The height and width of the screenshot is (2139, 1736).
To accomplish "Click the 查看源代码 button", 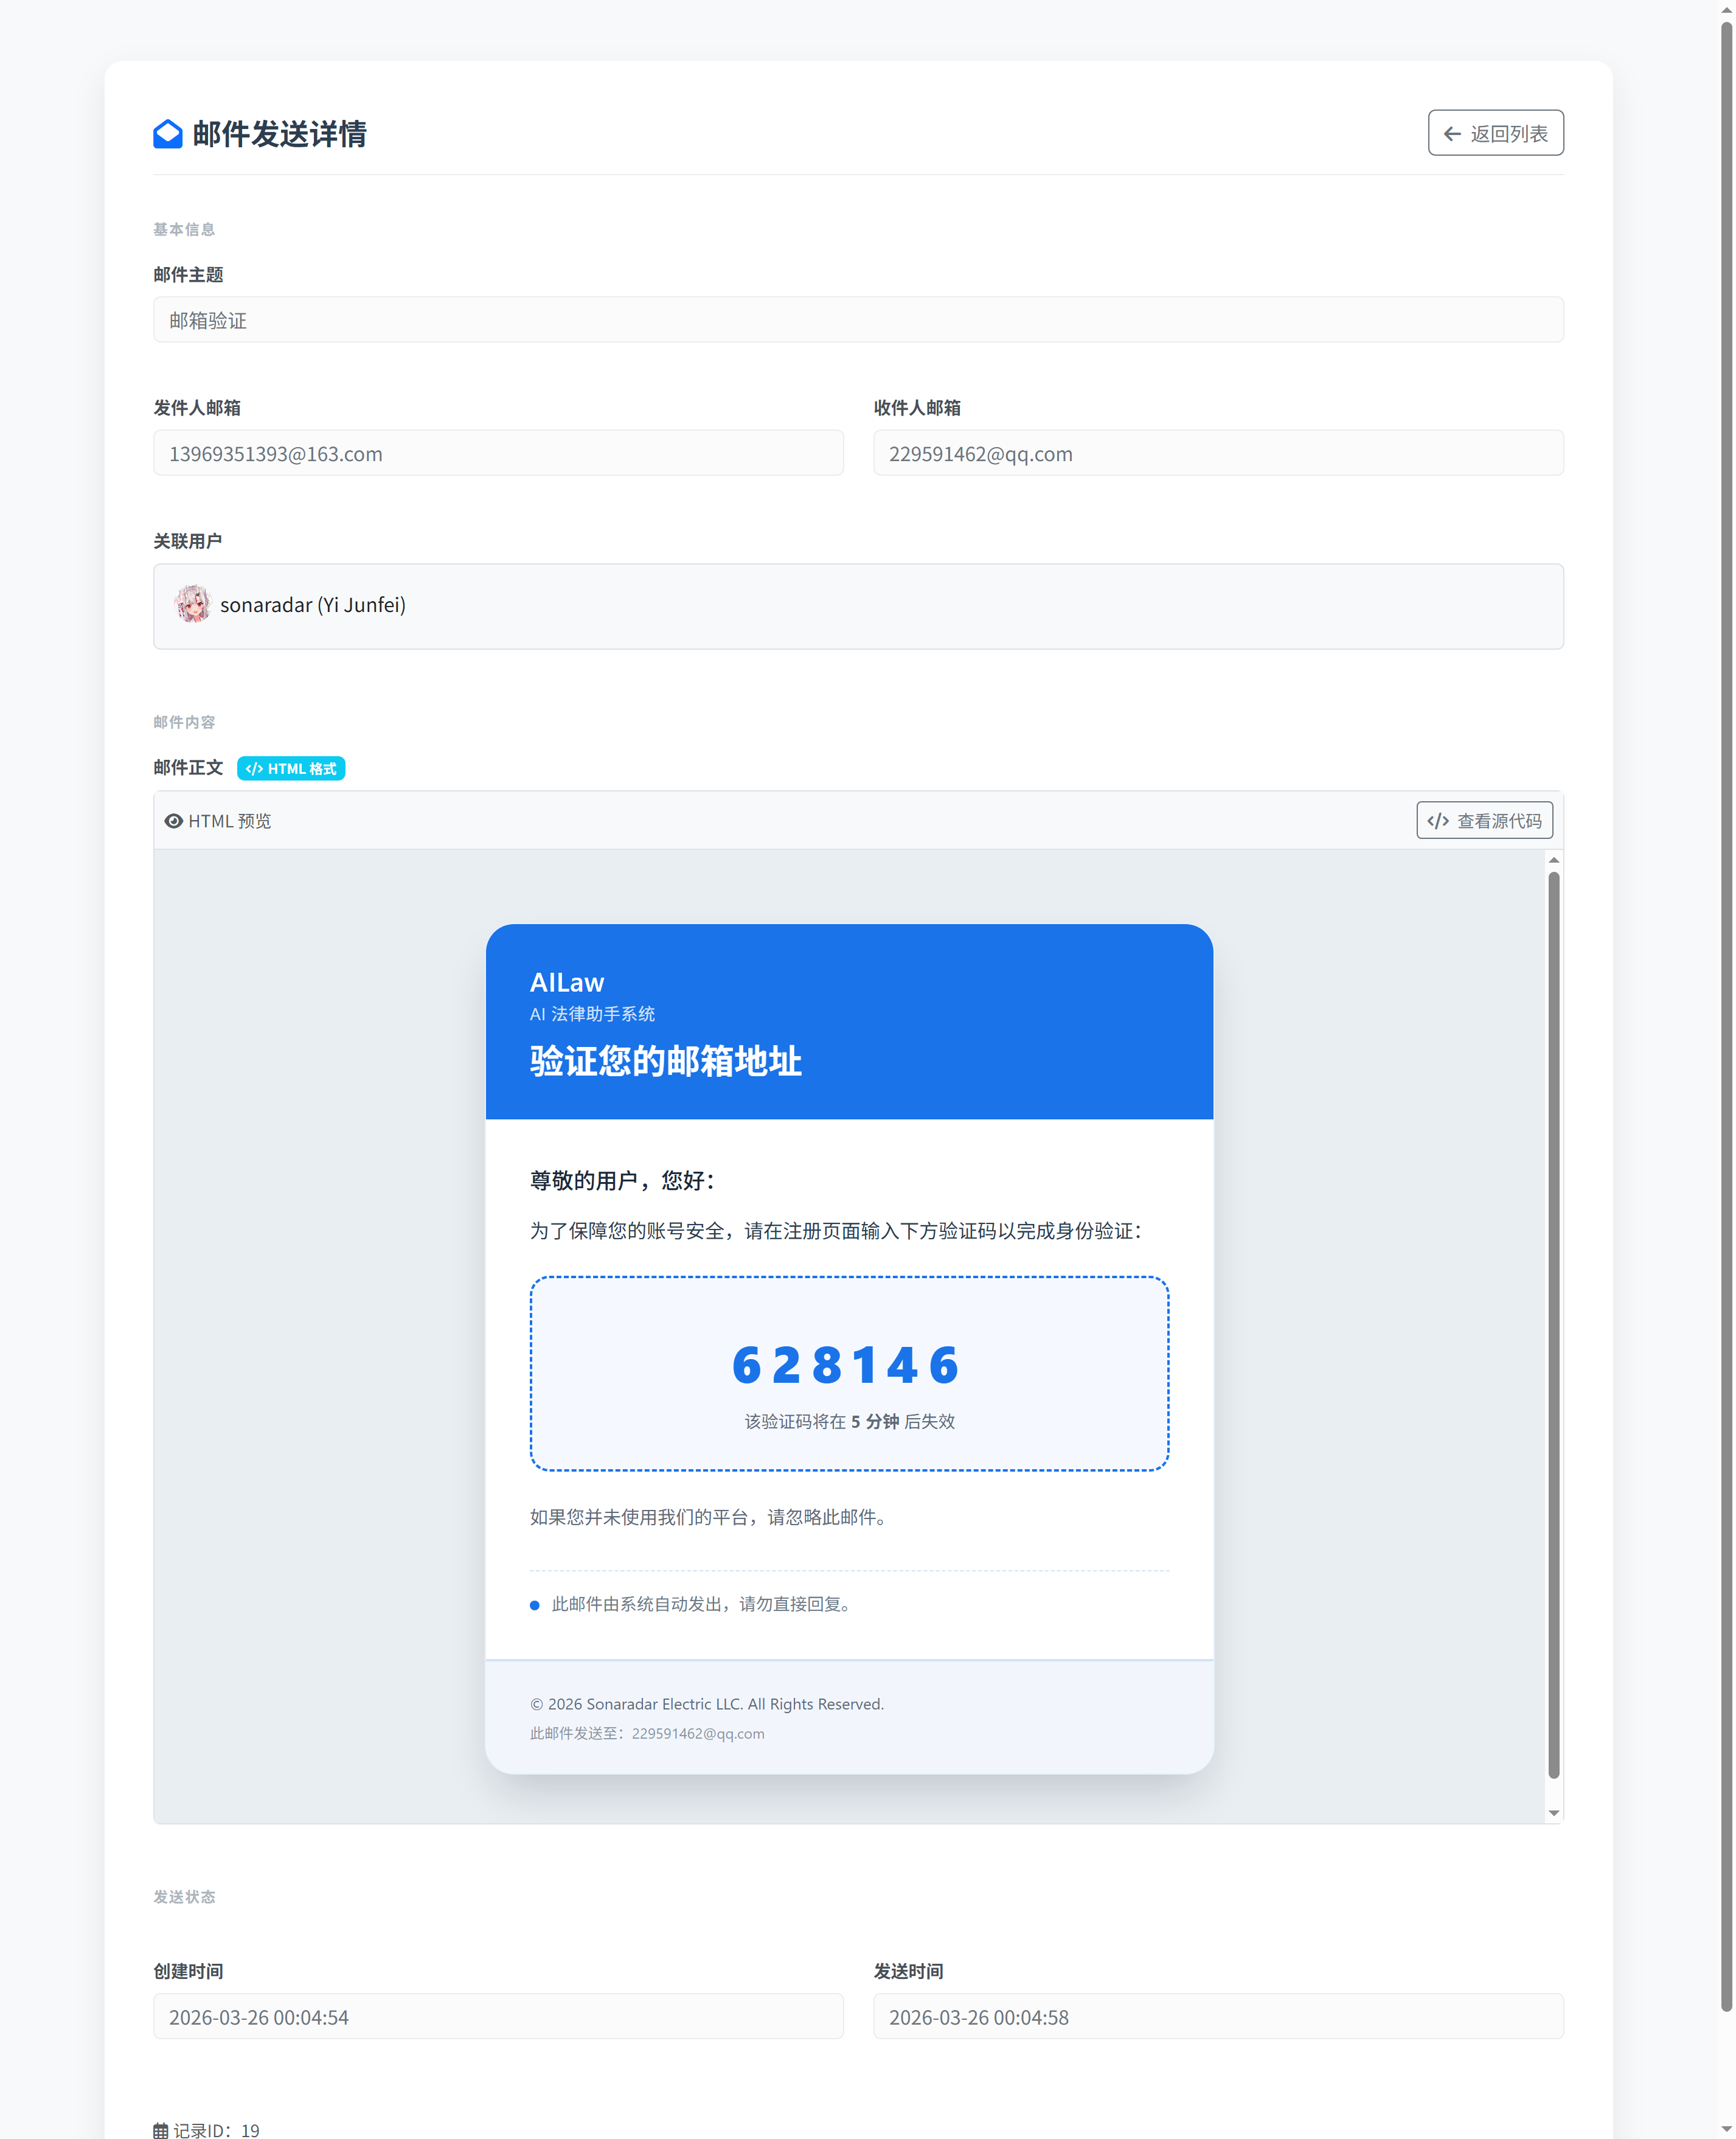I will [1484, 820].
